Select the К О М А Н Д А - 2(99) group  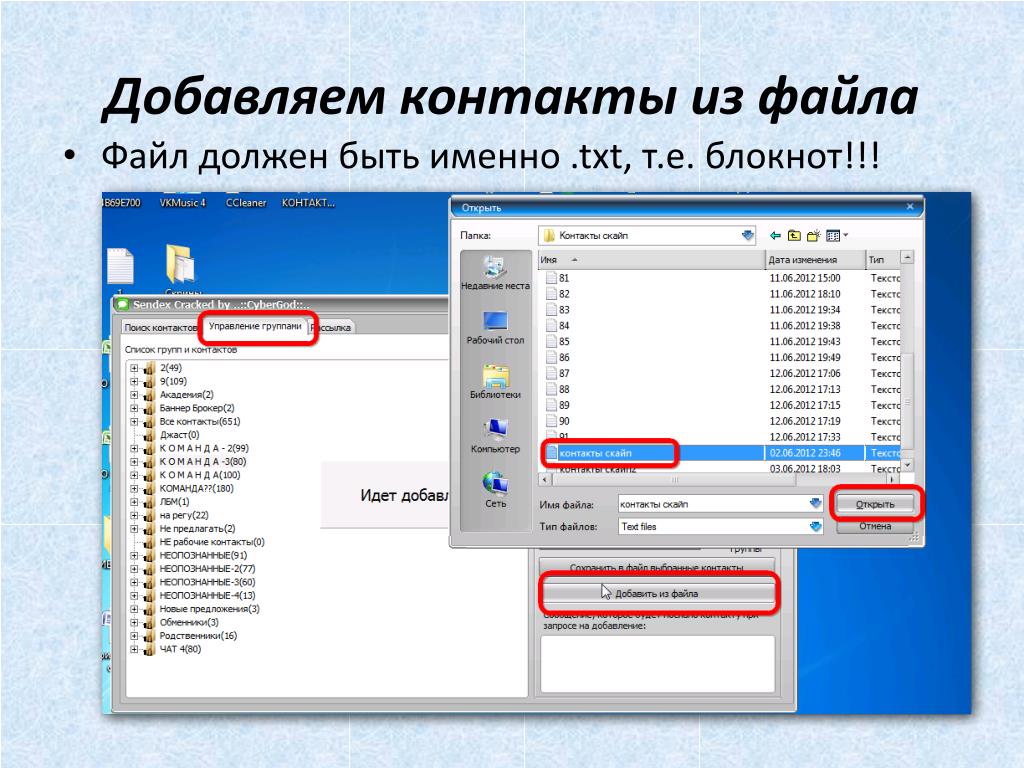pos(204,449)
